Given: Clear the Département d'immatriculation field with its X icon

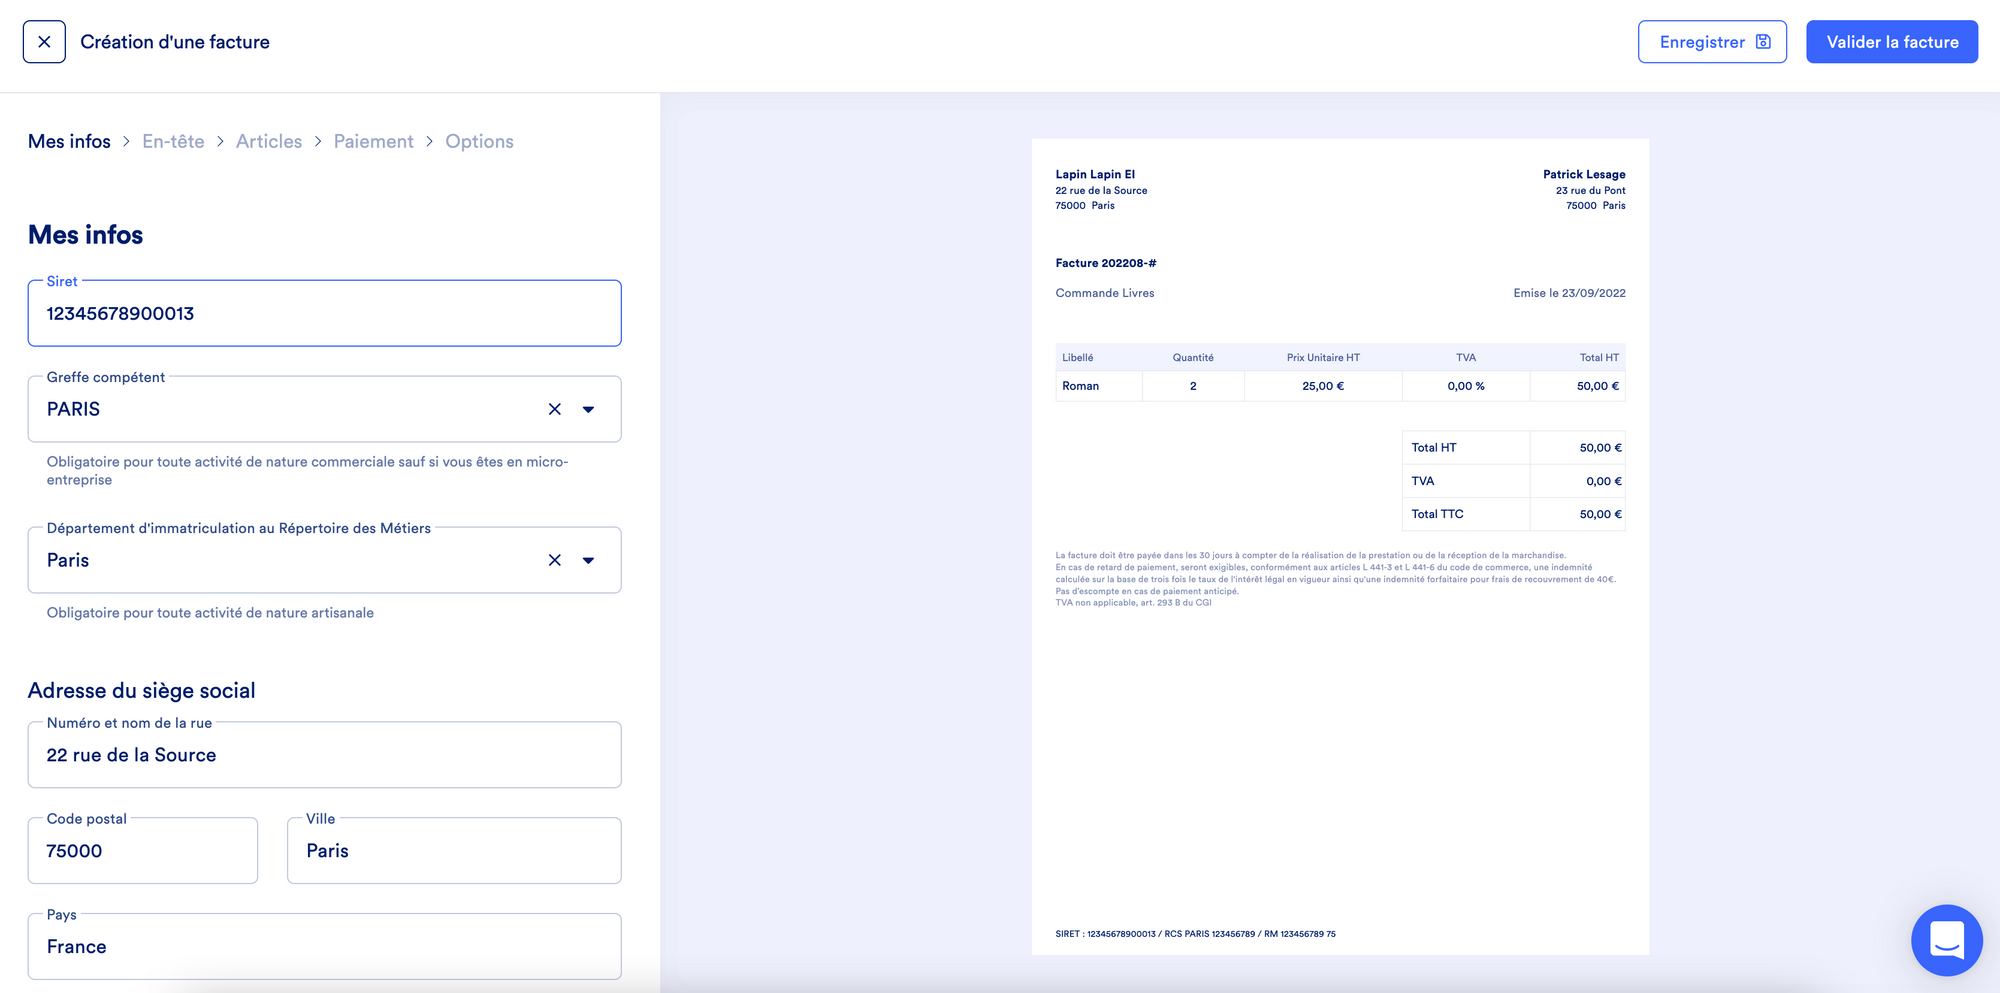Looking at the screenshot, I should 555,560.
